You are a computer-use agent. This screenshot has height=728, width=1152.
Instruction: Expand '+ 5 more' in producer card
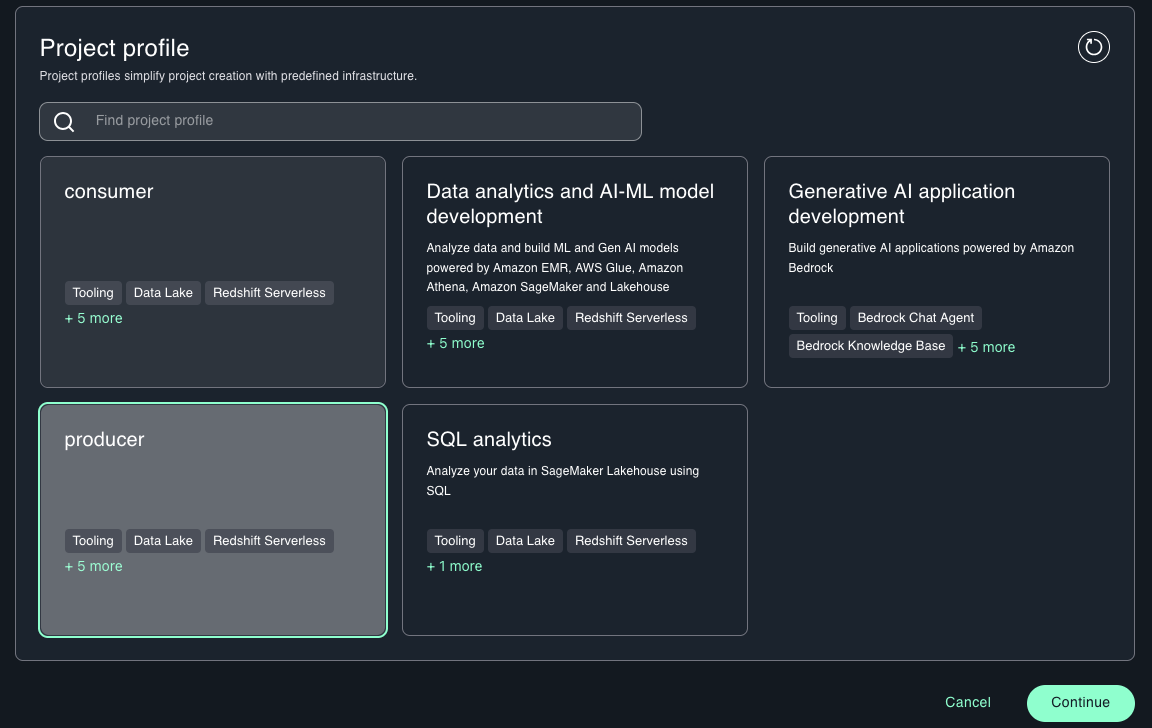(93, 566)
